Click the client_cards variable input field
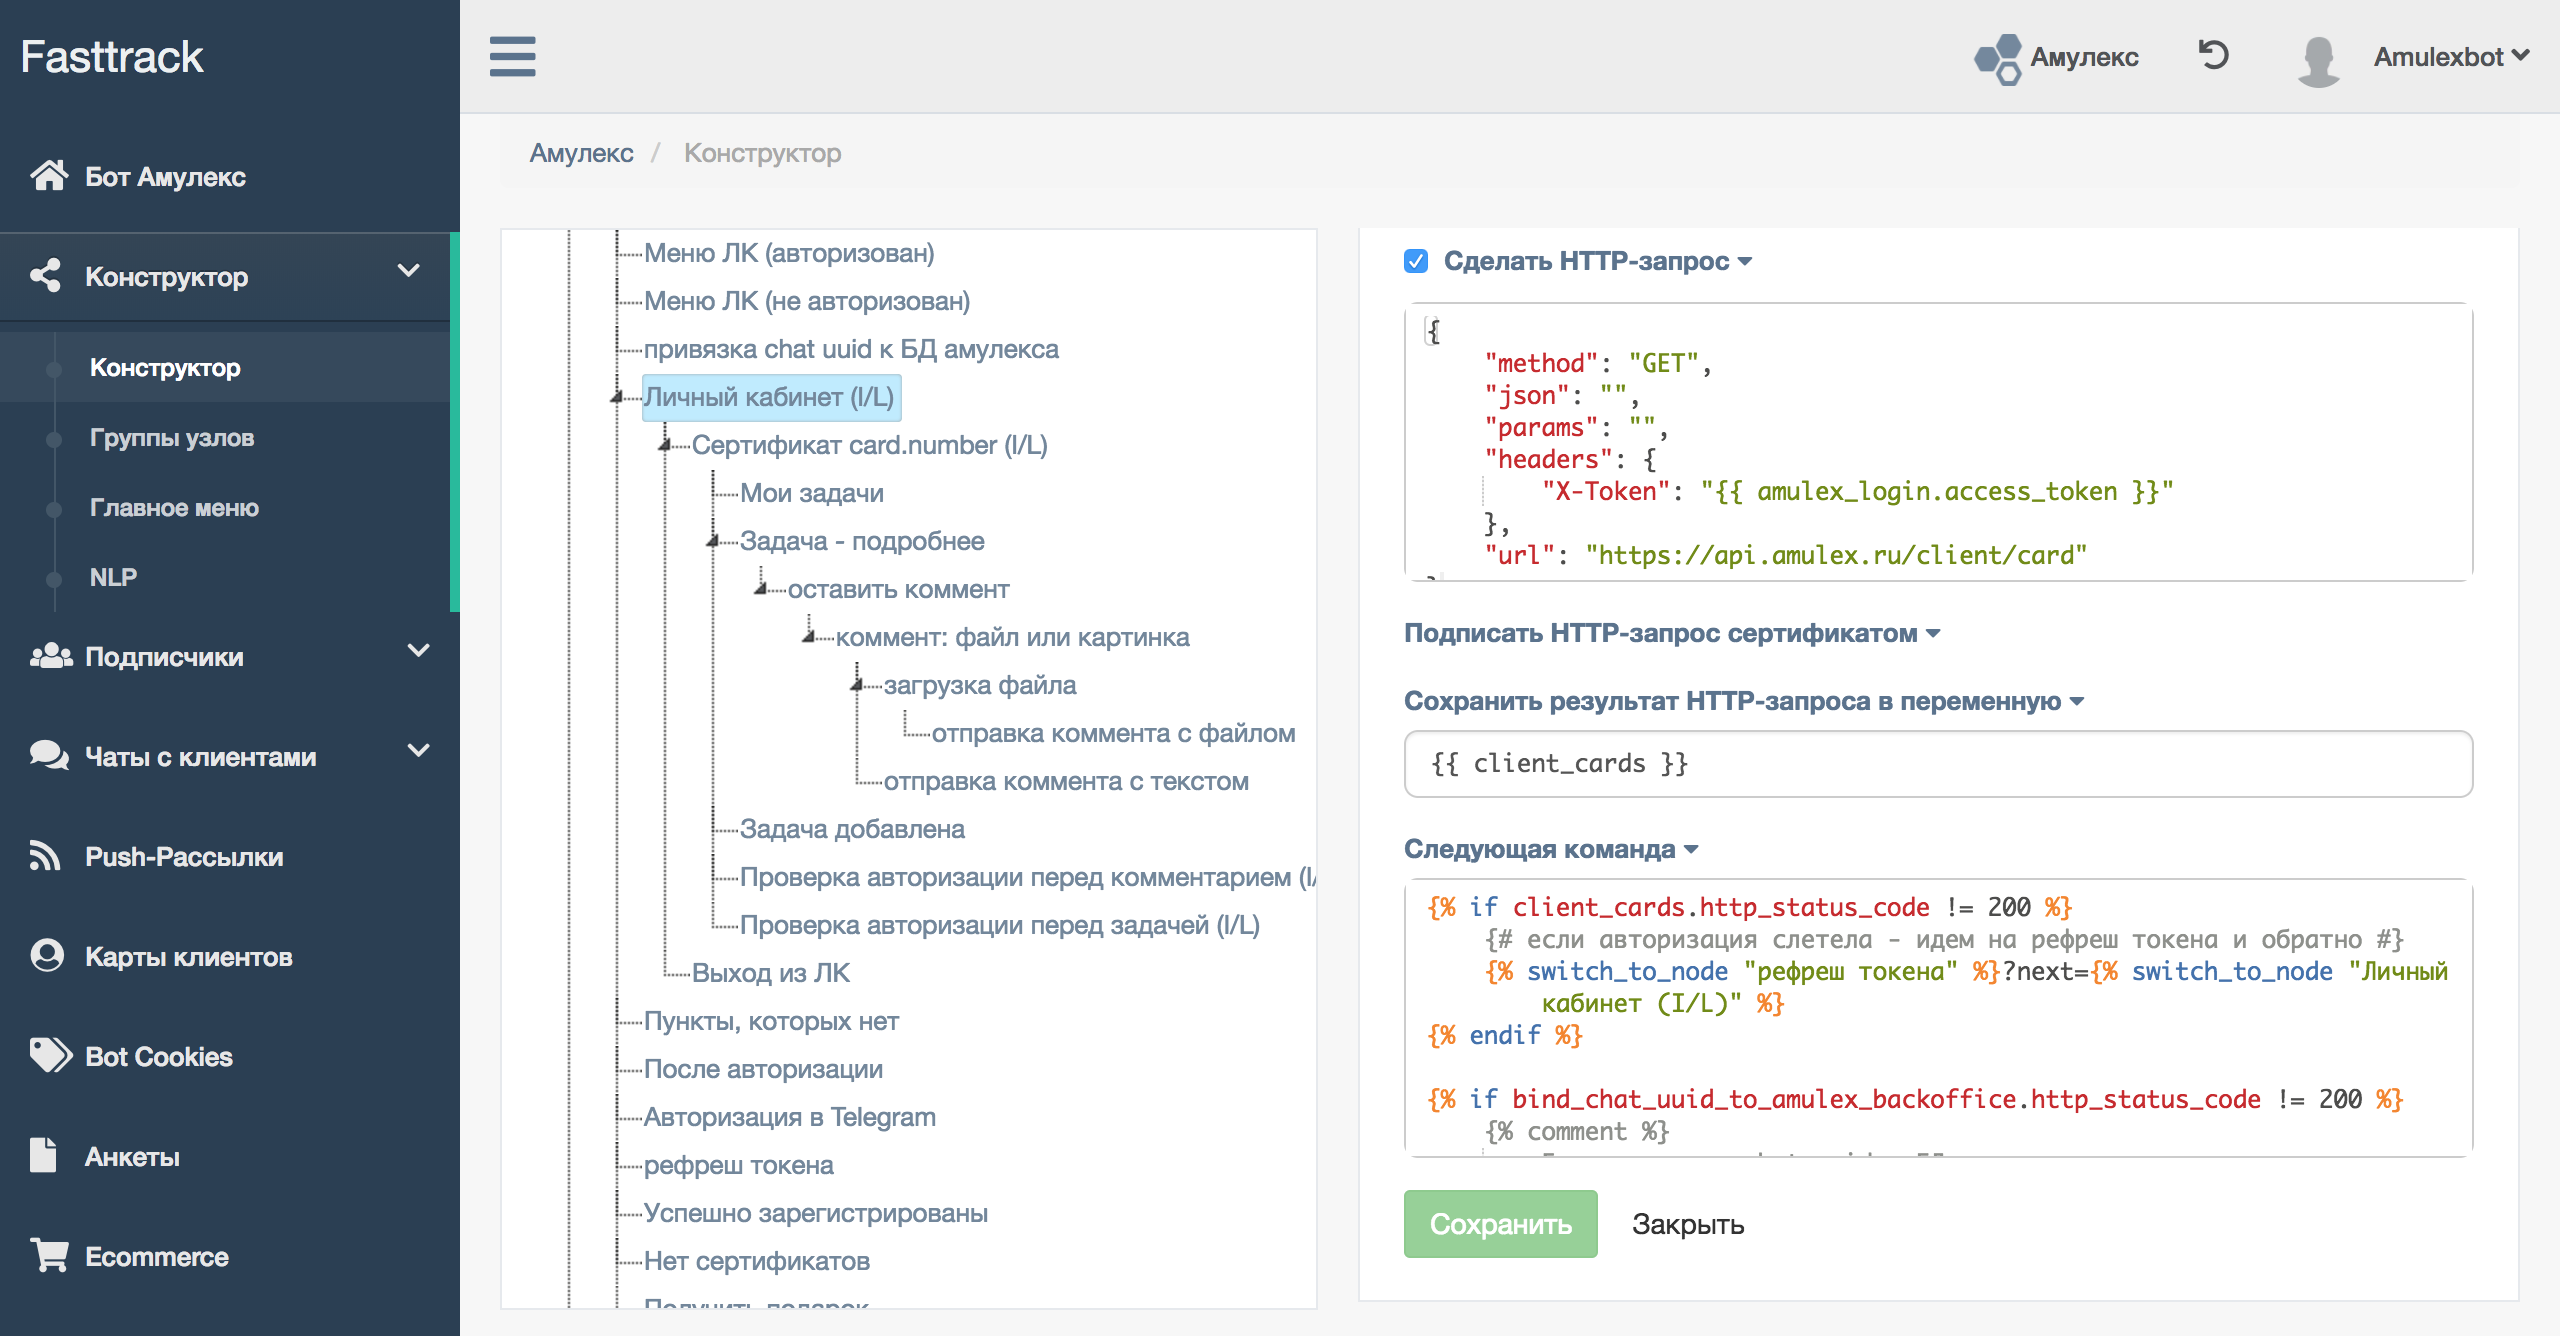This screenshot has width=2560, height=1336. (x=1937, y=764)
